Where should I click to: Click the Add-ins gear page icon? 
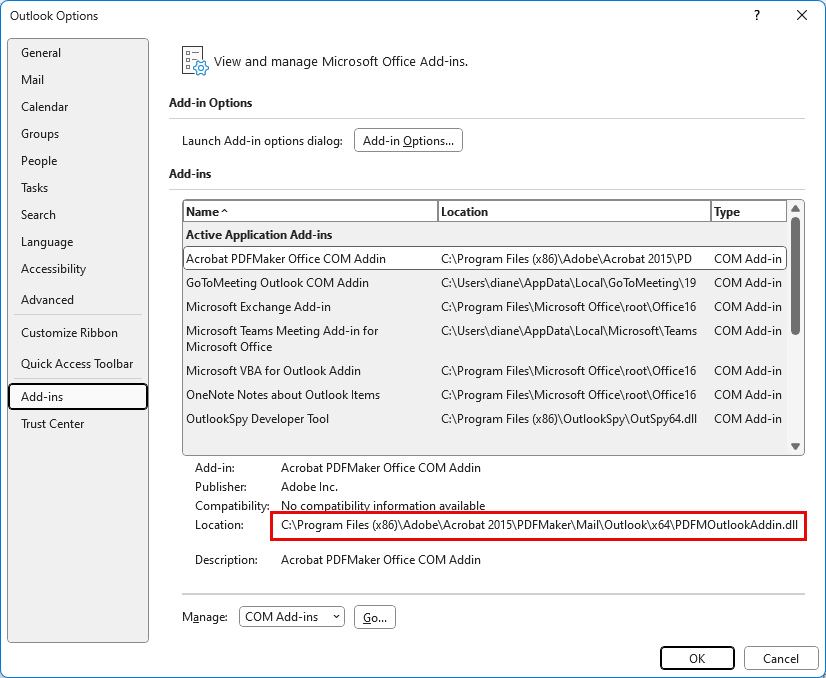pyautogui.click(x=194, y=61)
